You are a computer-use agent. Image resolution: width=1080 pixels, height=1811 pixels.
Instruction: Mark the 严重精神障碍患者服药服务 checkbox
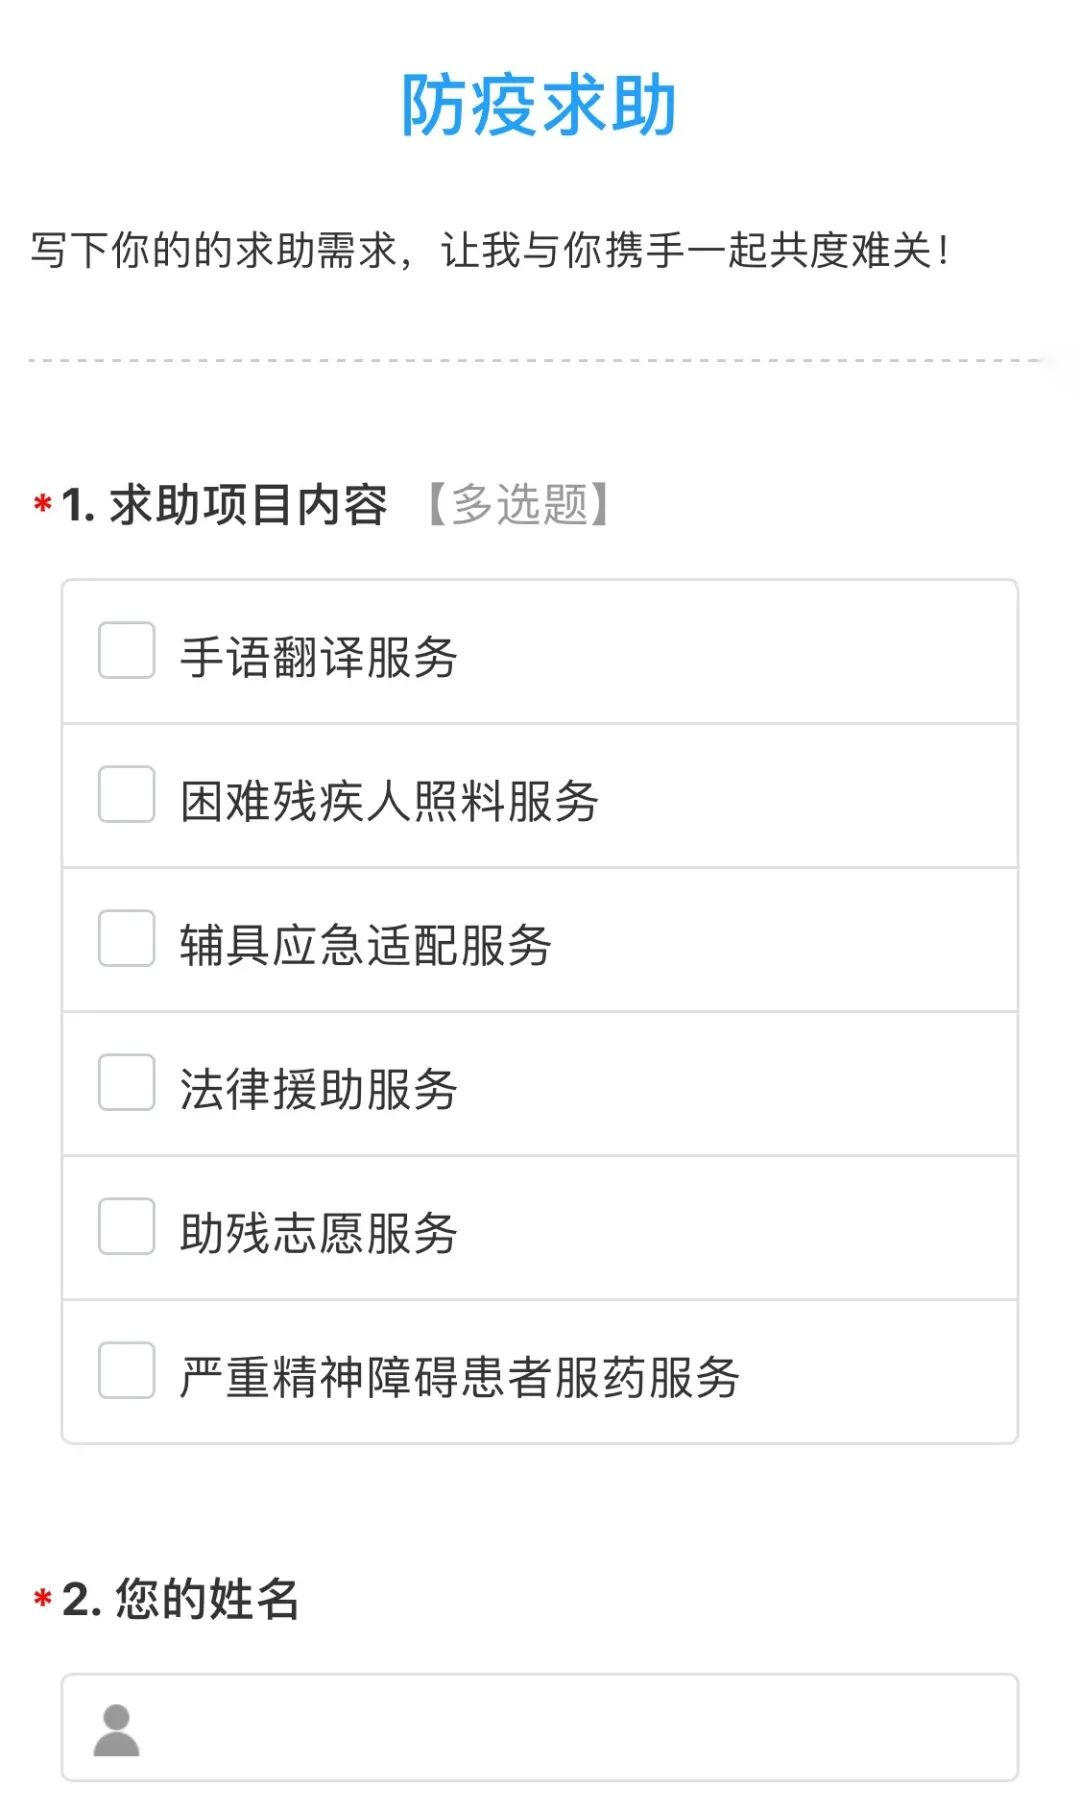pos(127,1370)
